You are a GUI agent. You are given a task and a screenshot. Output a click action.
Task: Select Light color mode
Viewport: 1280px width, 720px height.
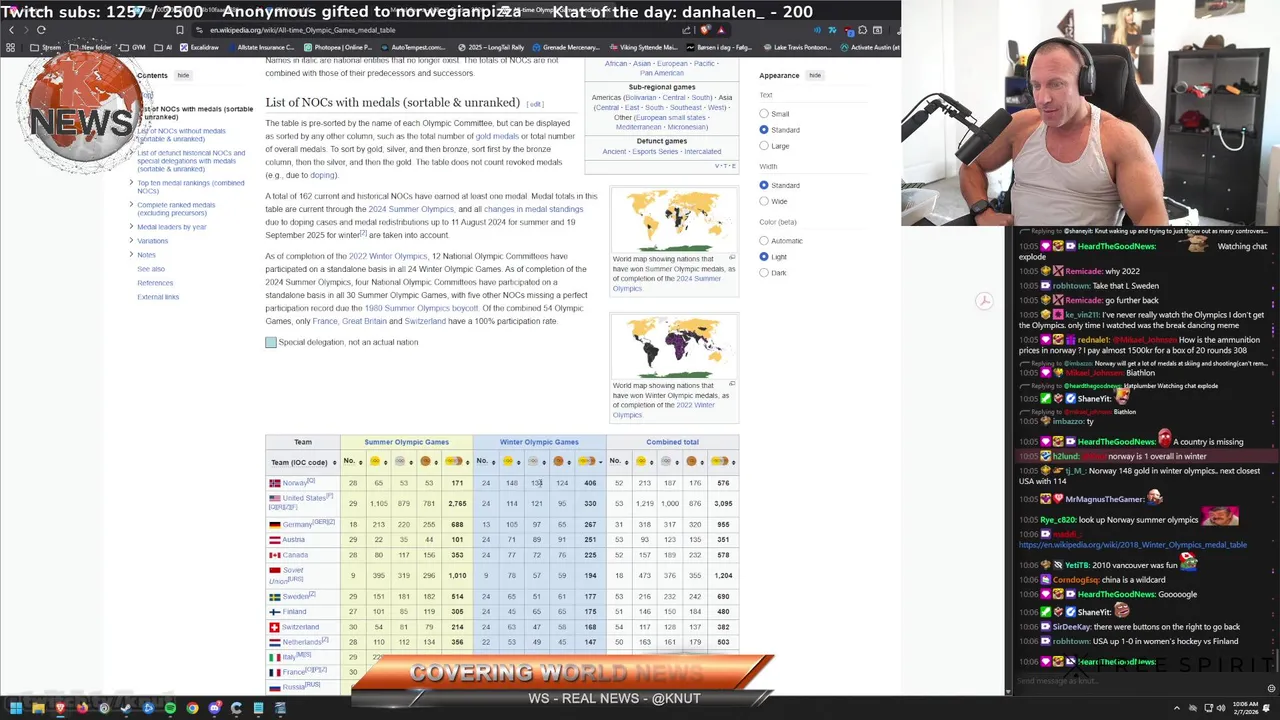764,257
